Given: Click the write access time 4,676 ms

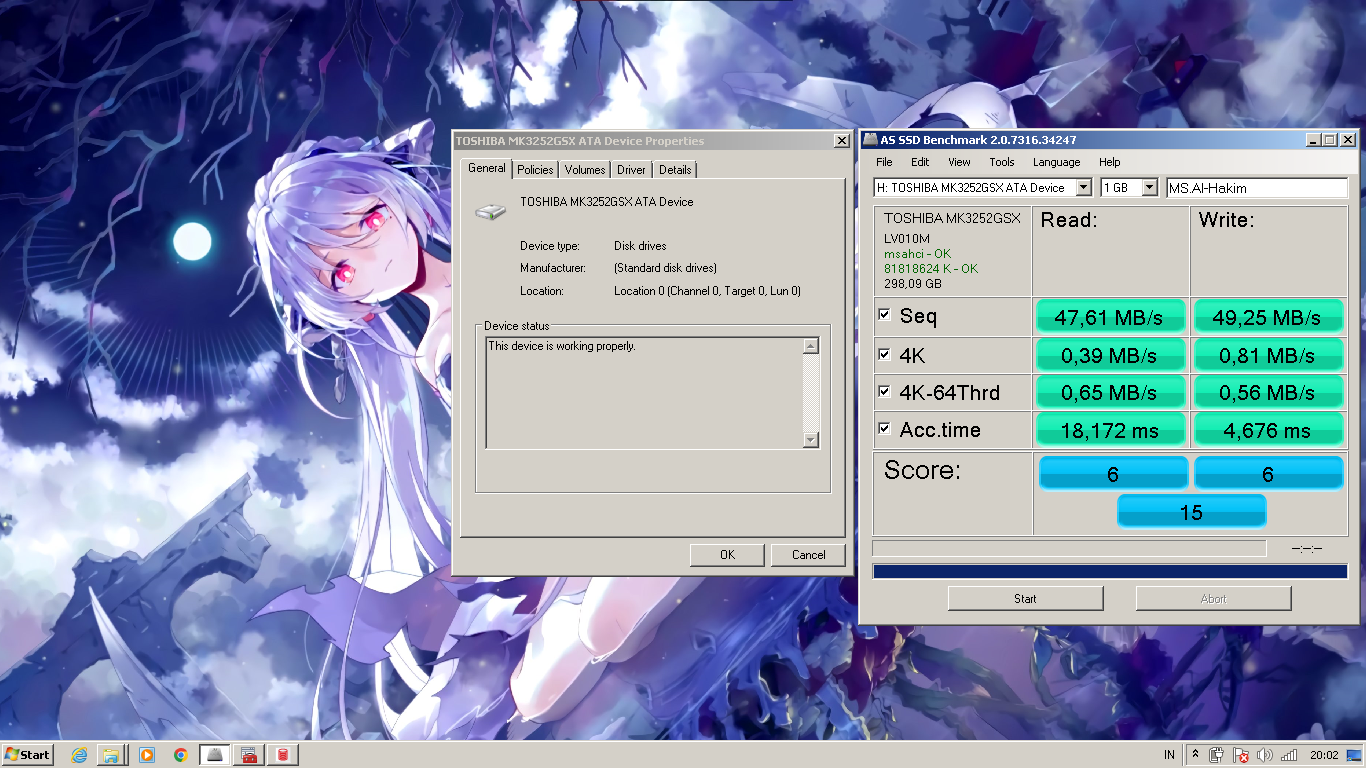Looking at the screenshot, I should coord(1267,429).
